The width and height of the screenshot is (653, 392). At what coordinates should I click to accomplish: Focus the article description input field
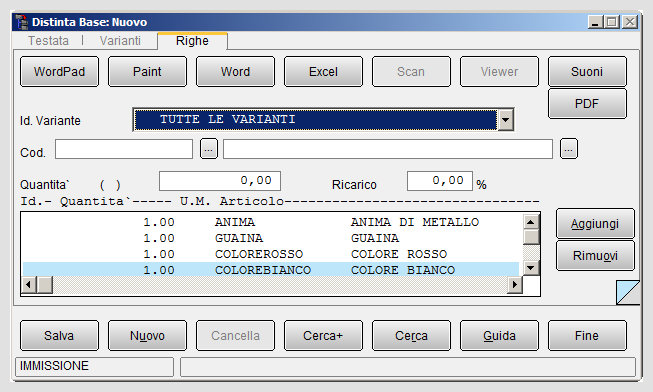point(388,149)
